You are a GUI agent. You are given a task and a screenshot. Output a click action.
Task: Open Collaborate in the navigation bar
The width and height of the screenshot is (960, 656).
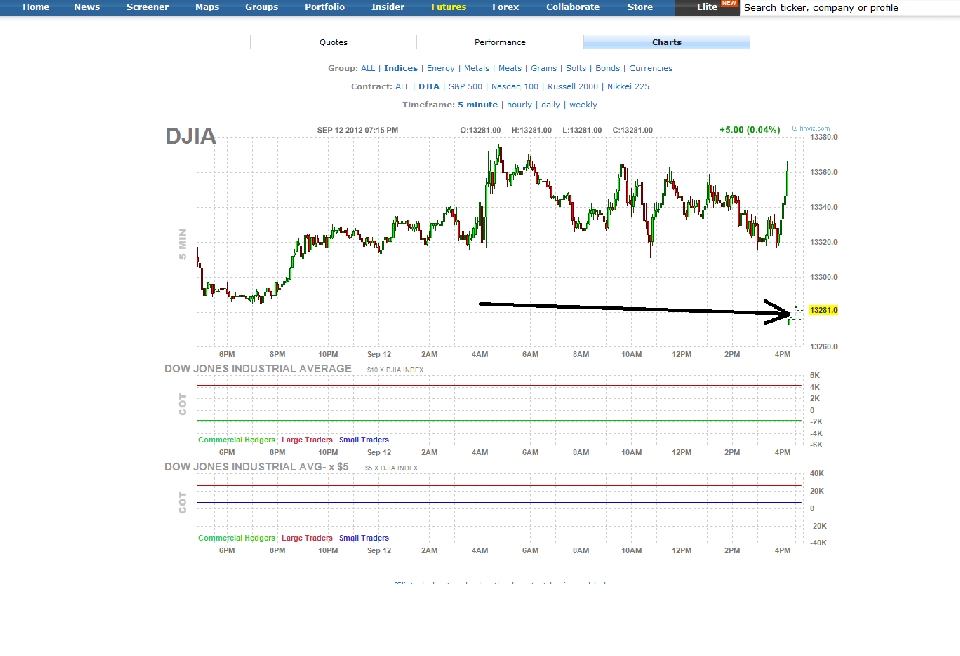(x=573, y=7)
